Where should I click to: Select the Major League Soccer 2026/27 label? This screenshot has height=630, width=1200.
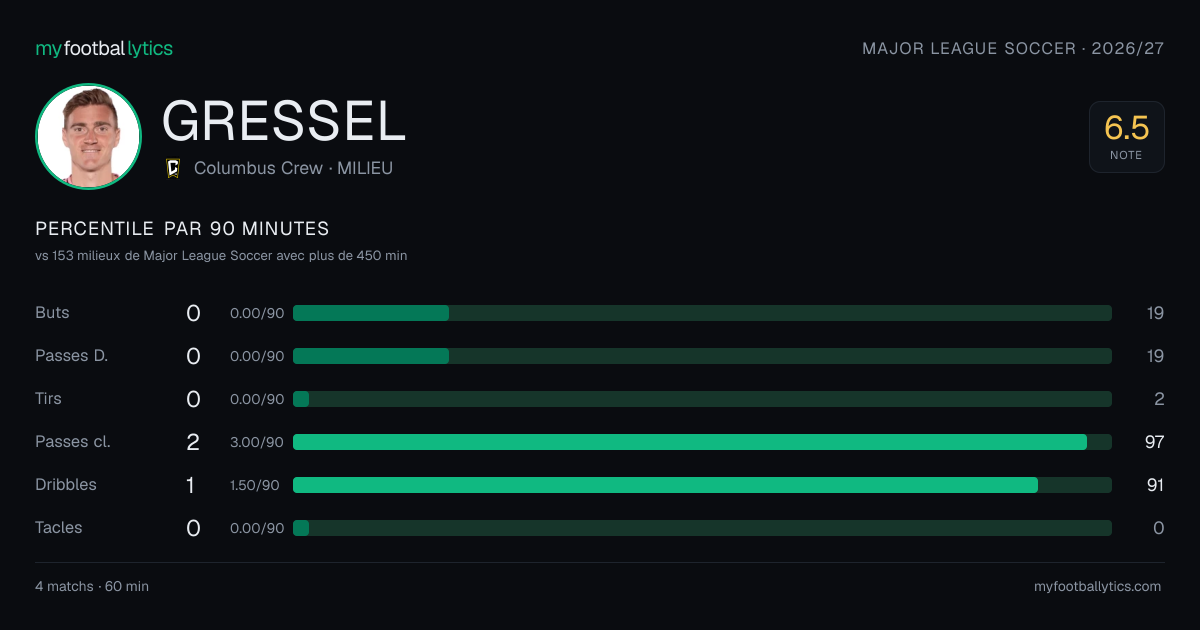(1013, 48)
